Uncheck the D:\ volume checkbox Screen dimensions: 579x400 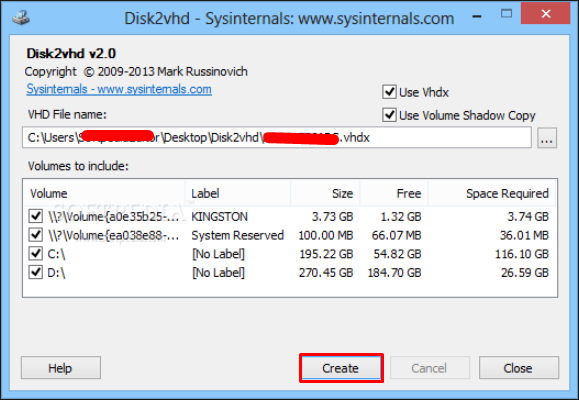[x=35, y=273]
